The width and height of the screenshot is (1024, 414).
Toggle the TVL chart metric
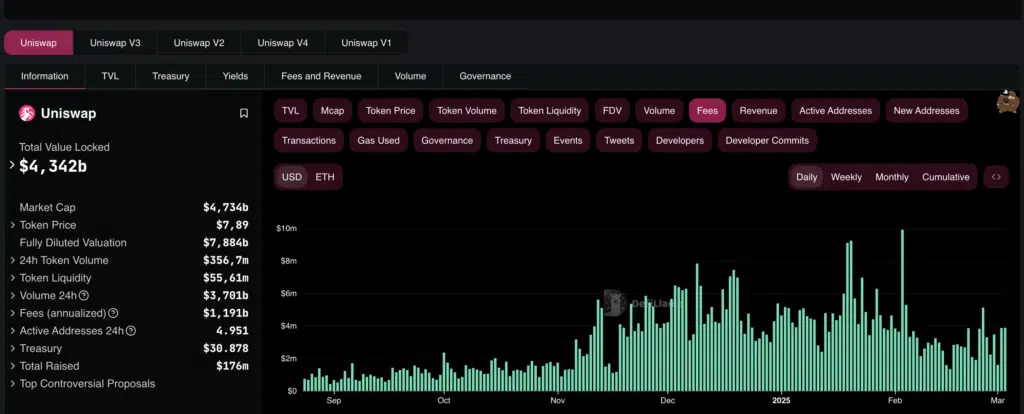291,111
